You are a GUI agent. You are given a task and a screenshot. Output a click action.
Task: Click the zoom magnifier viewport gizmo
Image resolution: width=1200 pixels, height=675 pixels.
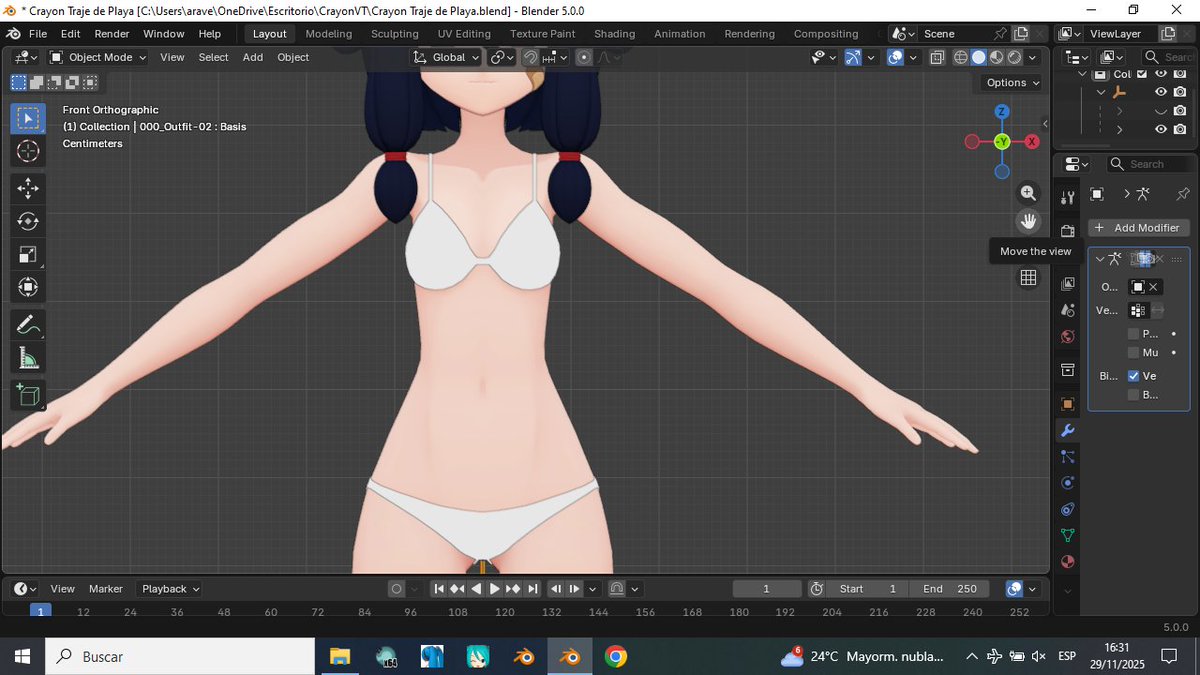coord(1028,193)
